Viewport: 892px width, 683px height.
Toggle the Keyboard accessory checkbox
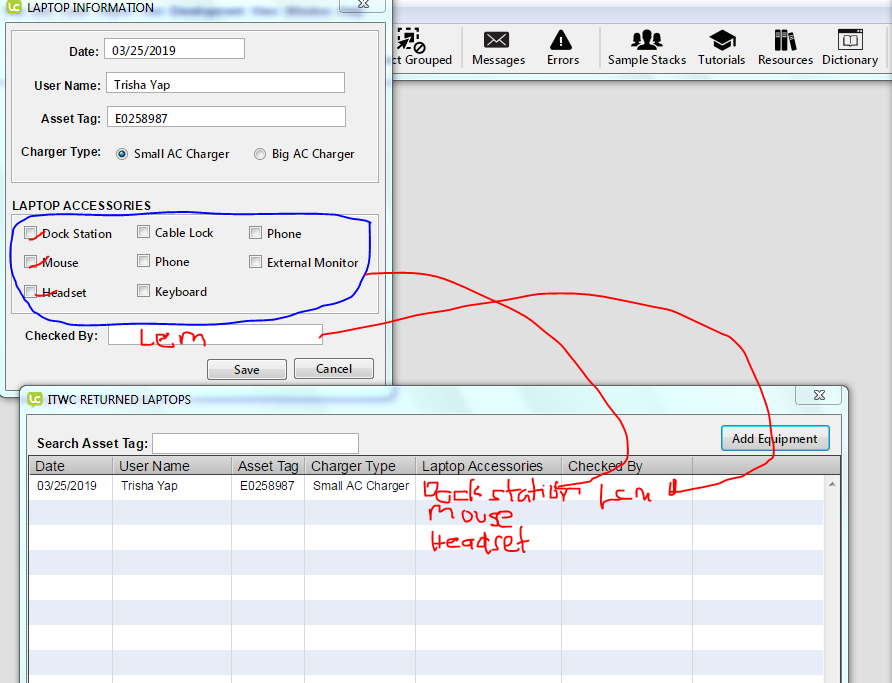coord(144,291)
